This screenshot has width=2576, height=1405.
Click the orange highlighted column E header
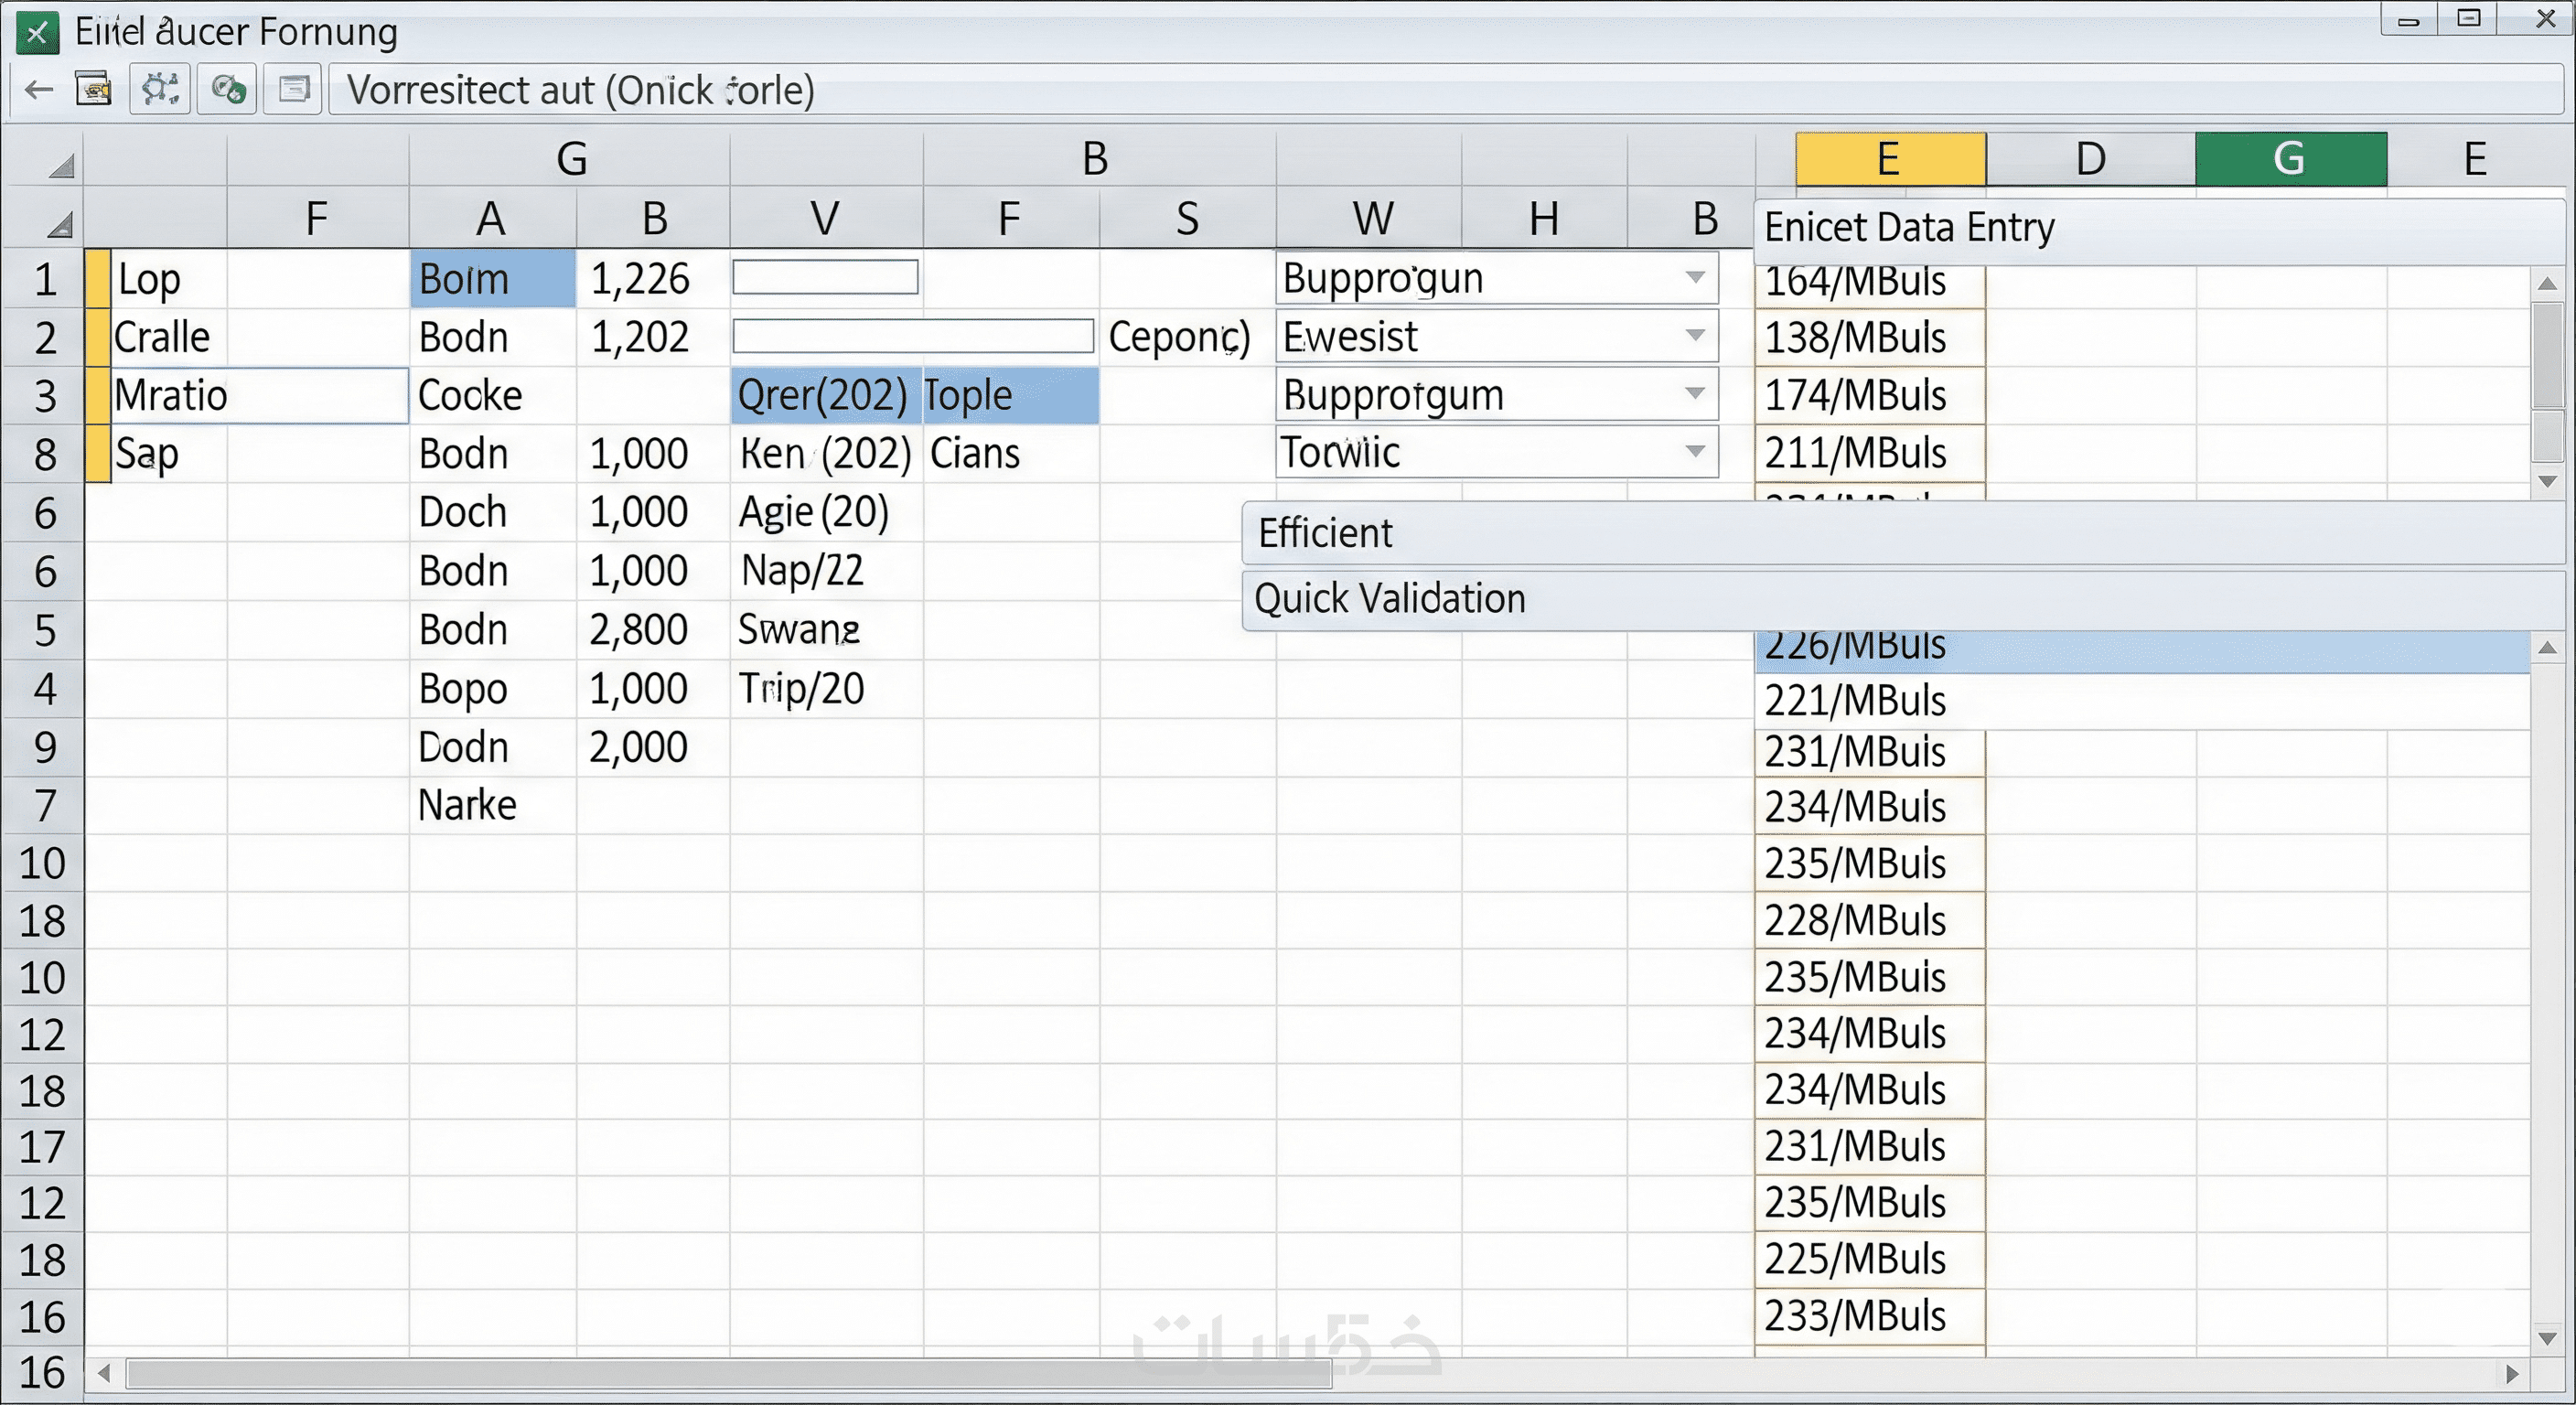tap(1889, 159)
